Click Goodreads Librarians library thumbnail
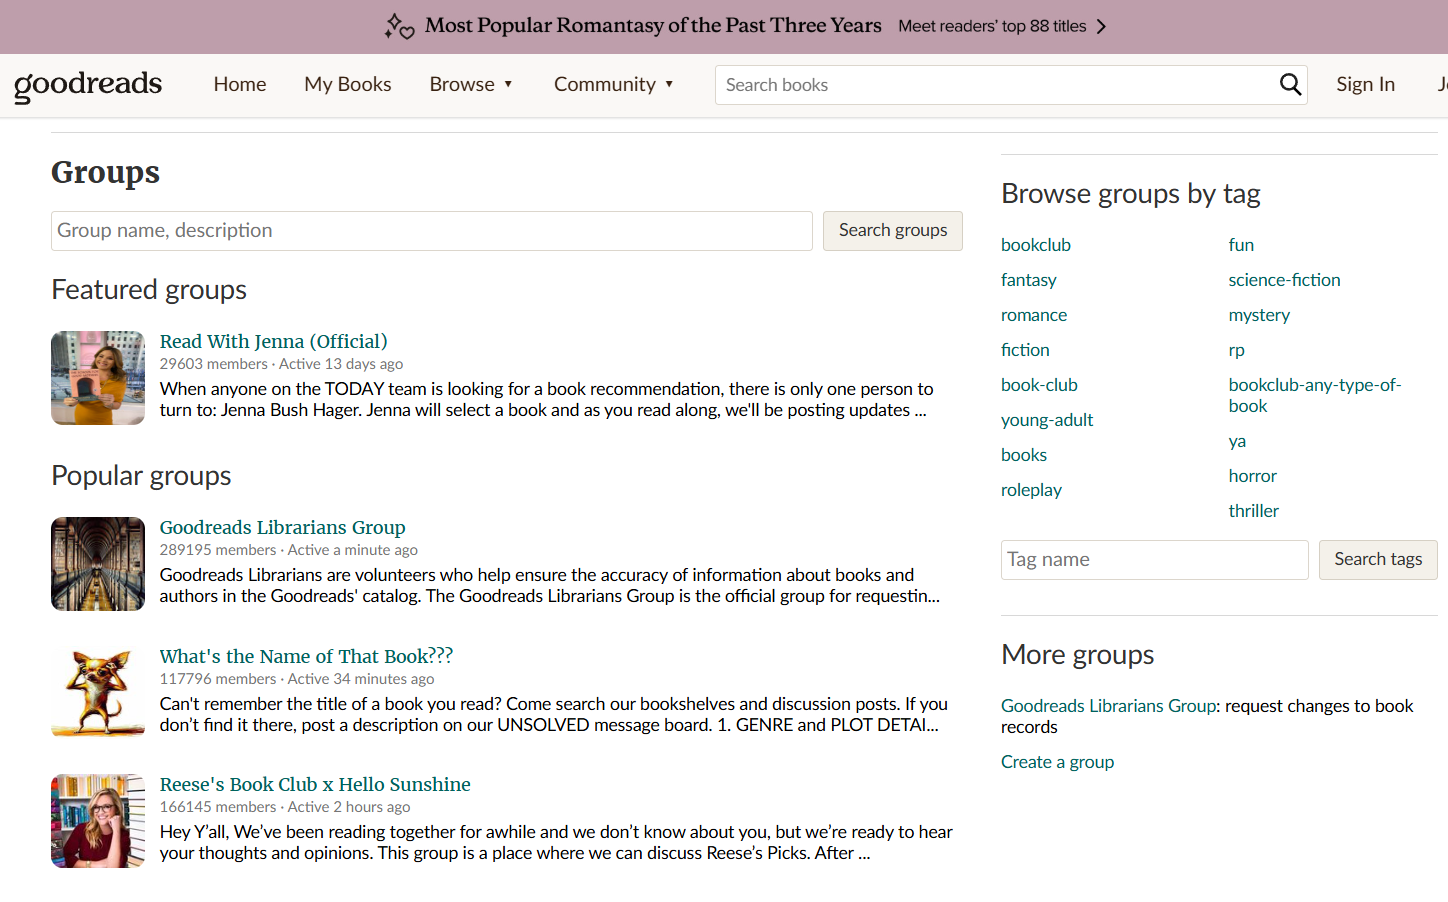 click(x=98, y=564)
